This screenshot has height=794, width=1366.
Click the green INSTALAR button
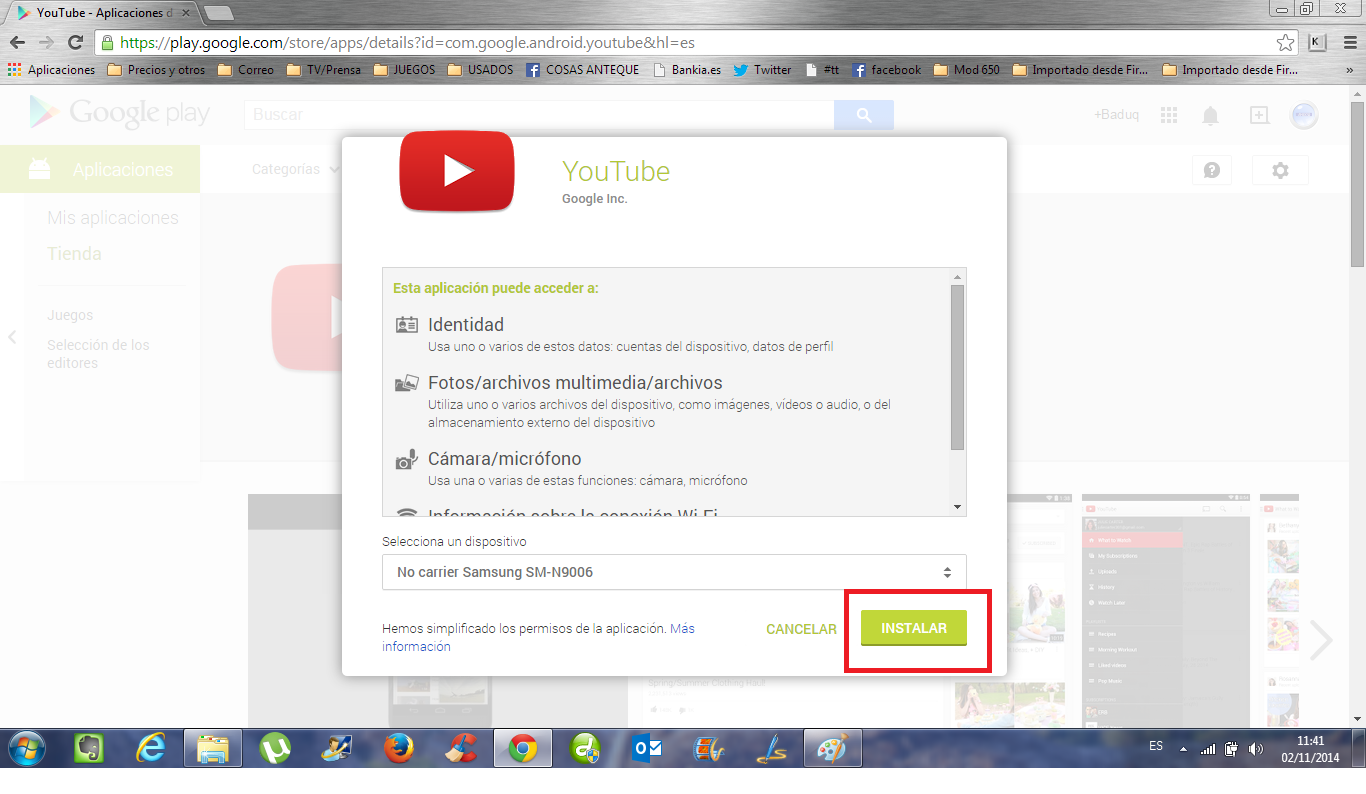[914, 628]
